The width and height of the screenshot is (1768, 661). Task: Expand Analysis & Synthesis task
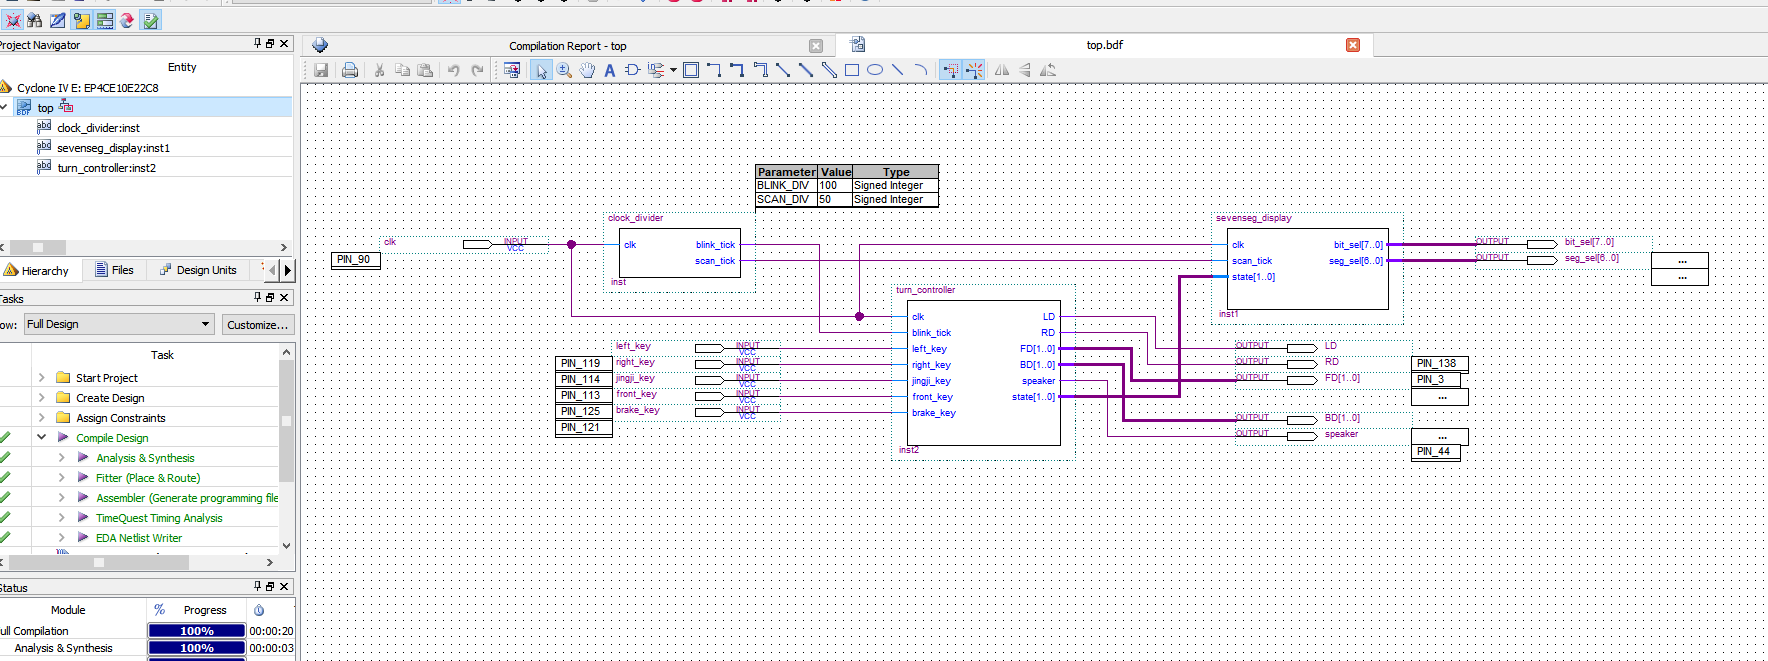(x=61, y=458)
